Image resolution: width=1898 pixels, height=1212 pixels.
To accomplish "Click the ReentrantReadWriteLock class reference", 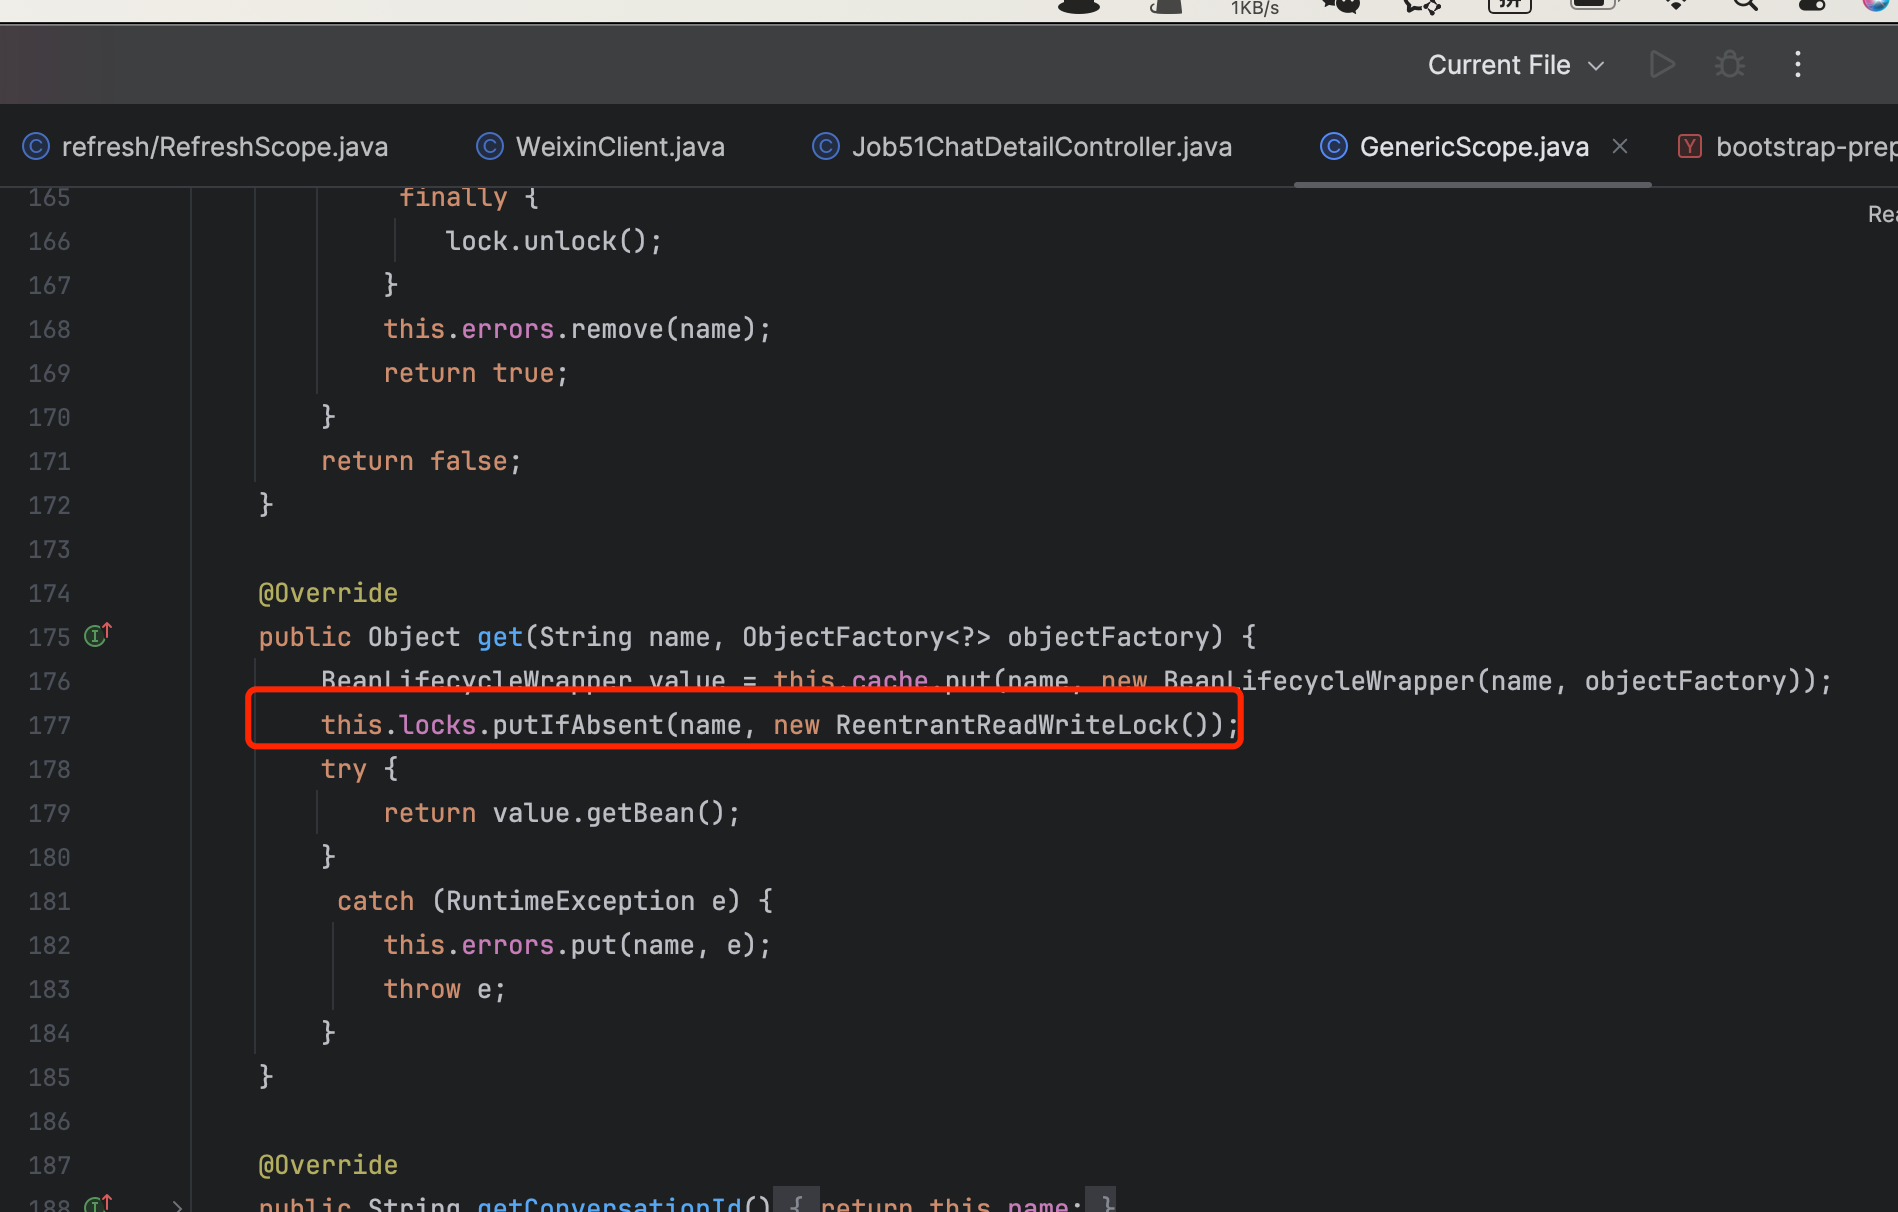I will [x=1006, y=725].
